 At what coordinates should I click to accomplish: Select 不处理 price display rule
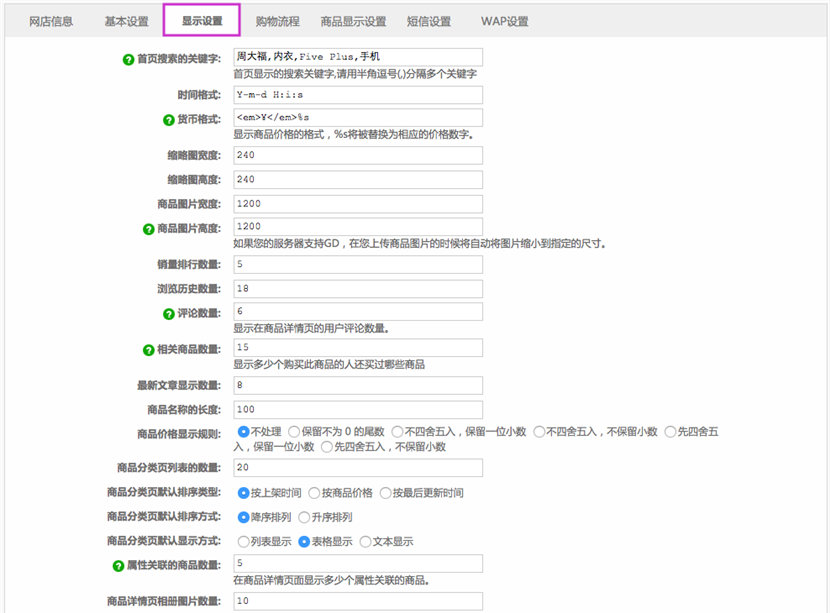[x=243, y=432]
